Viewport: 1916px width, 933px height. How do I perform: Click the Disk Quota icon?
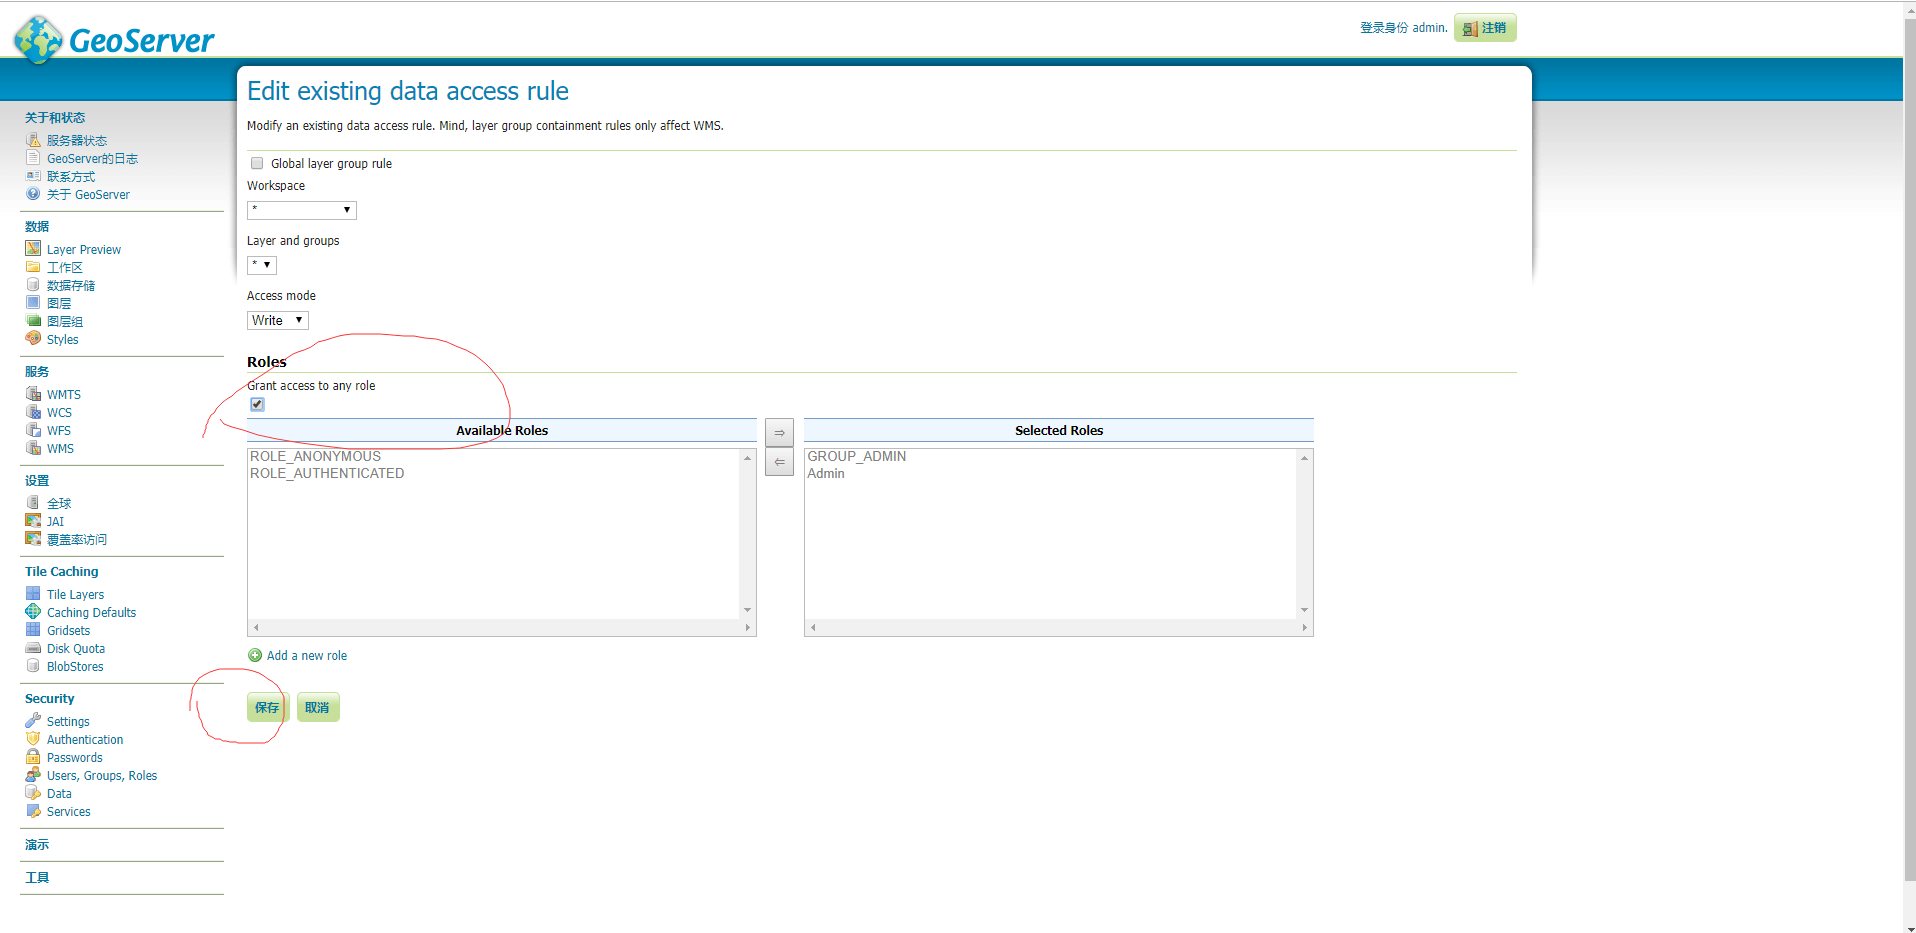(x=33, y=648)
